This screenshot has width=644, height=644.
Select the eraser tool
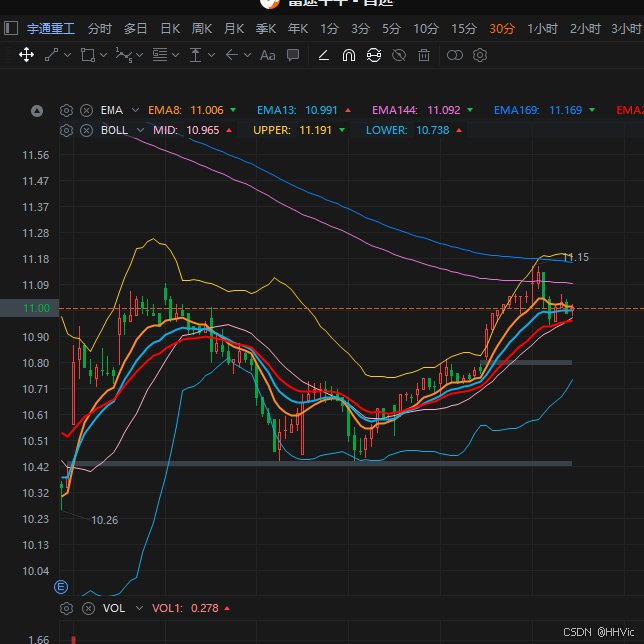[324, 55]
